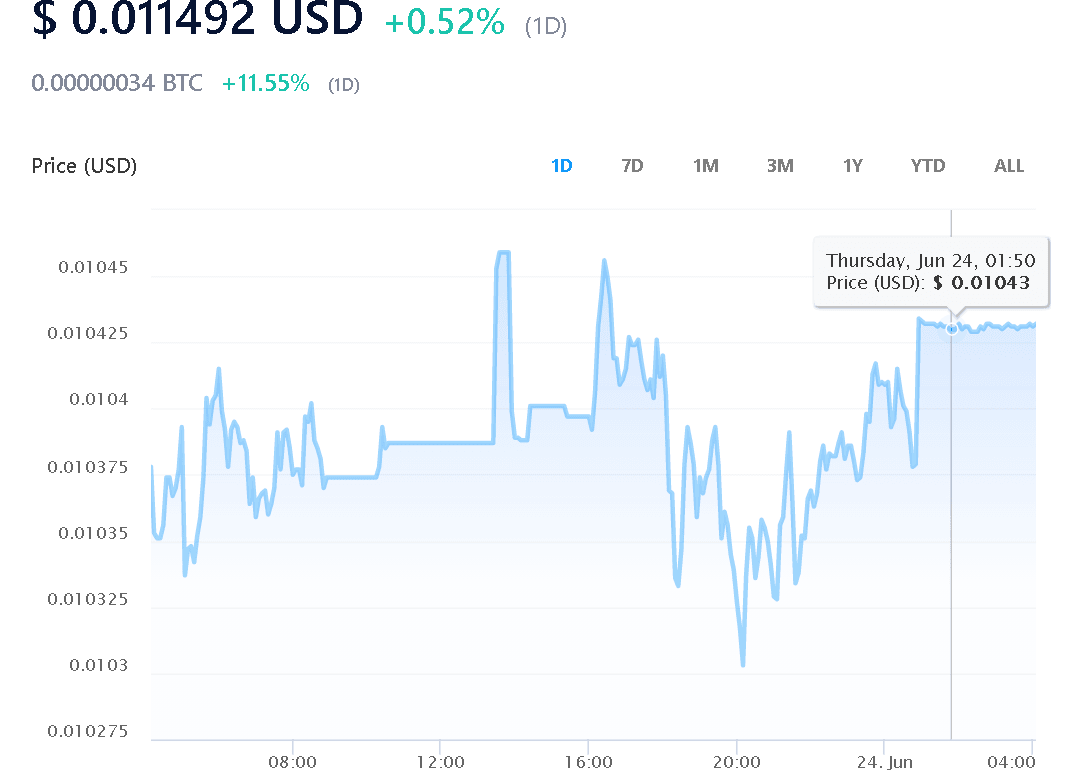Click the highlighted data point marker on chart line
This screenshot has height=775, width=1084.
[952, 328]
